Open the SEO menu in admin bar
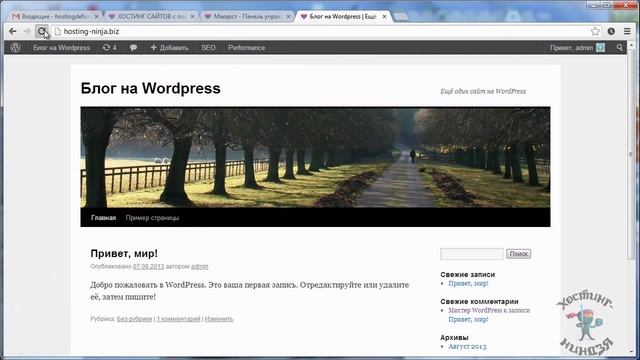Screen dimensions: 640x360 (208, 48)
